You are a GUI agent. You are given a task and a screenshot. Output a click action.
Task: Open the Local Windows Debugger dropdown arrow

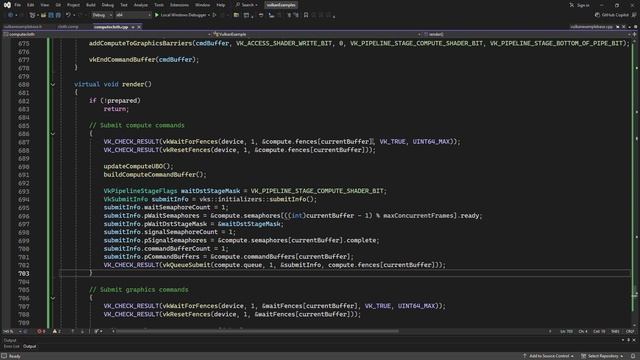pos(209,15)
